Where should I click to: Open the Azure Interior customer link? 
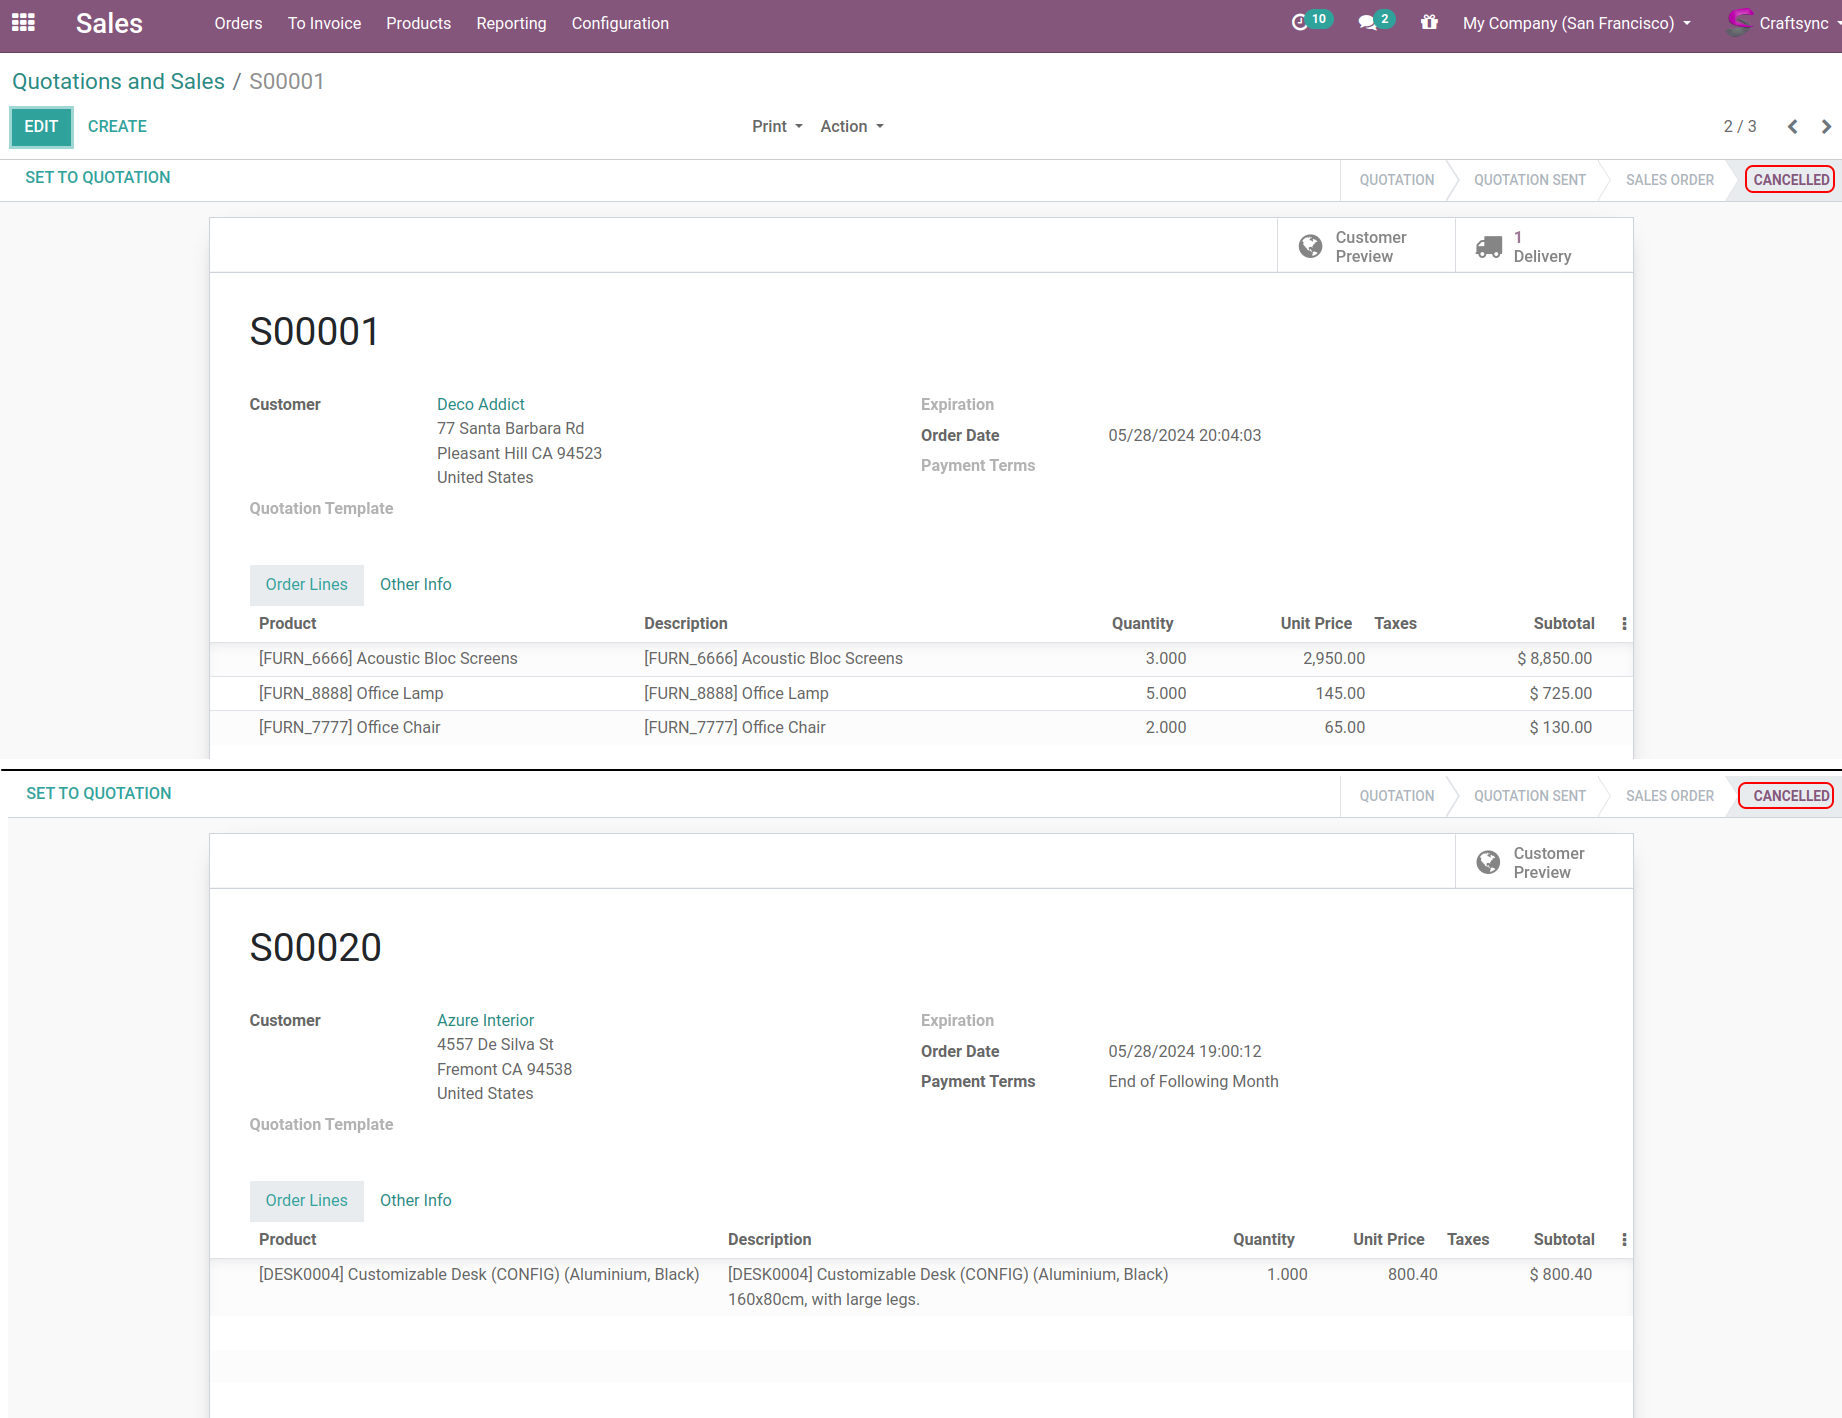pyautogui.click(x=485, y=1020)
